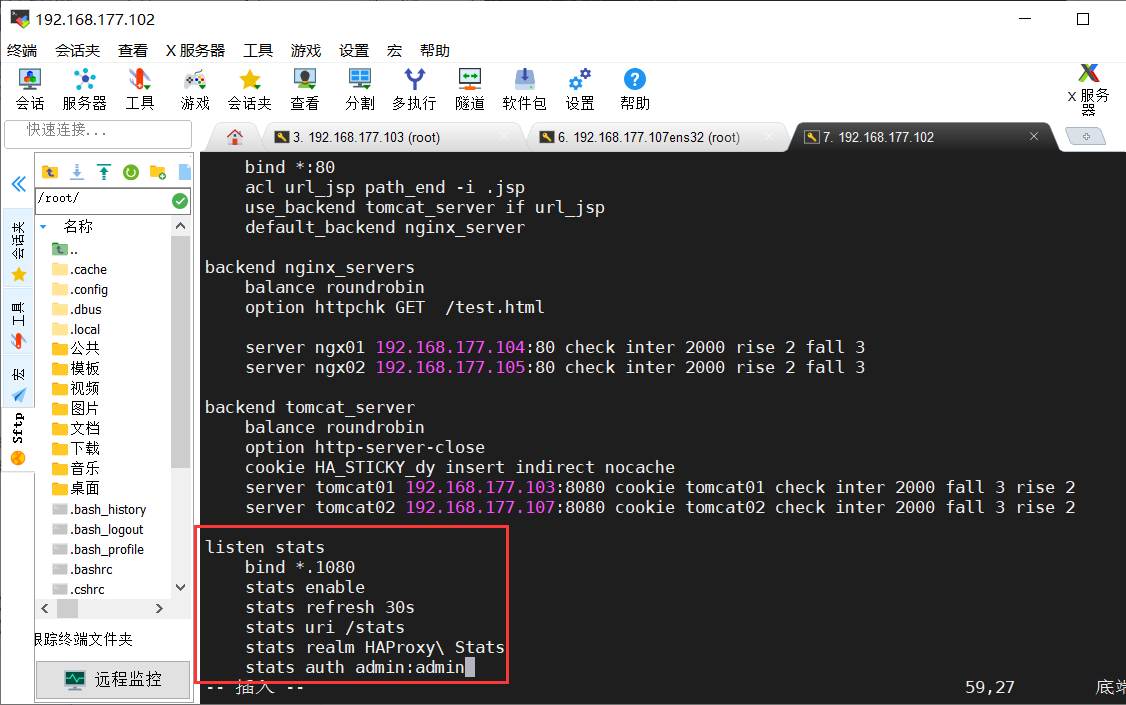Open the X 服务器 menu
The width and height of the screenshot is (1126, 705).
coord(195,50)
